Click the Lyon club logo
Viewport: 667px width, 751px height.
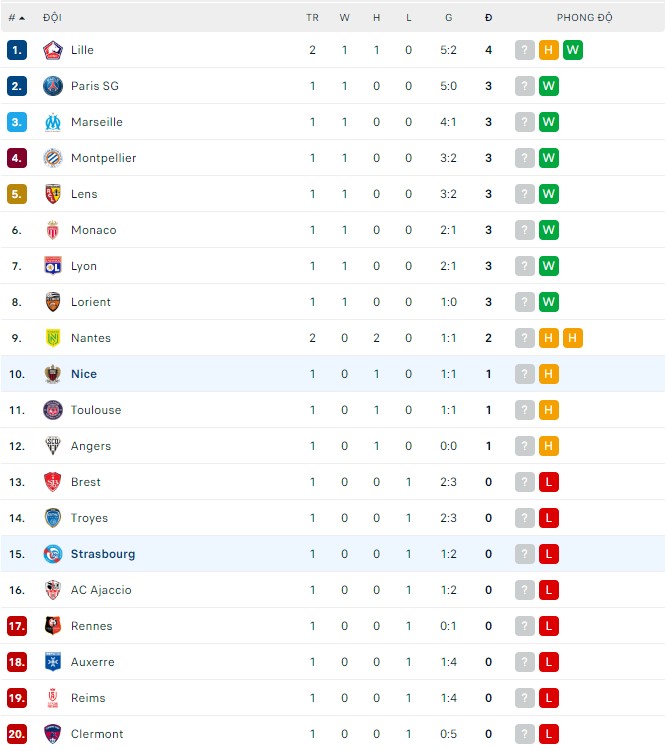click(53, 266)
